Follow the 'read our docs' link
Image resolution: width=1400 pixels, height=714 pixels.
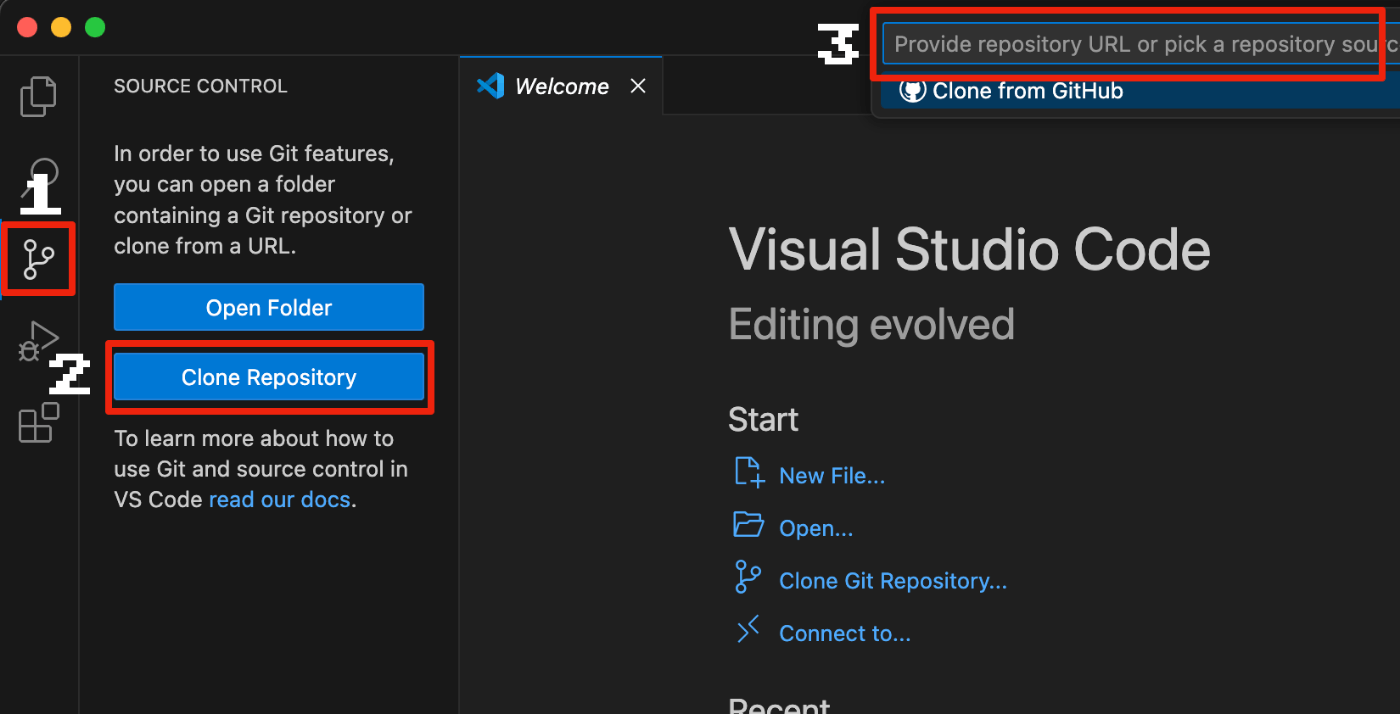tap(280, 499)
